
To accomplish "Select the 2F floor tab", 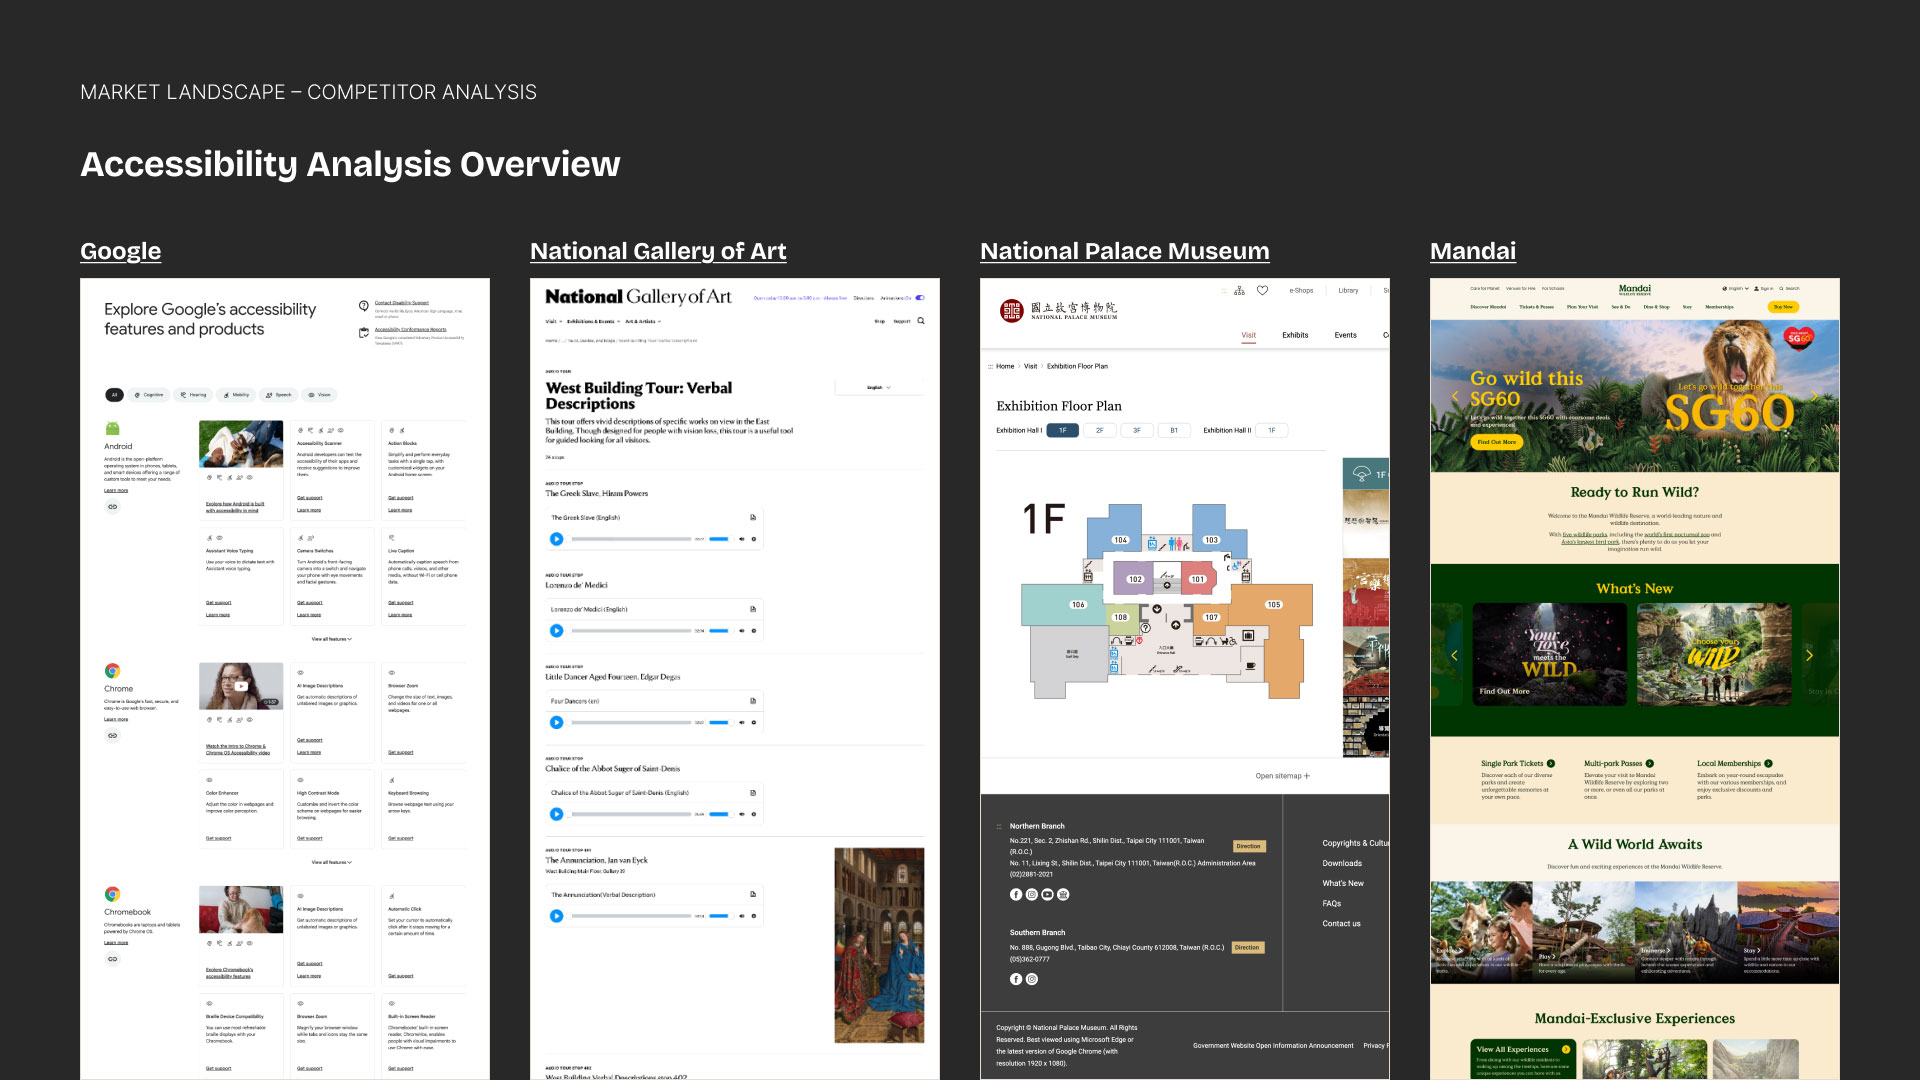I will (1100, 430).
